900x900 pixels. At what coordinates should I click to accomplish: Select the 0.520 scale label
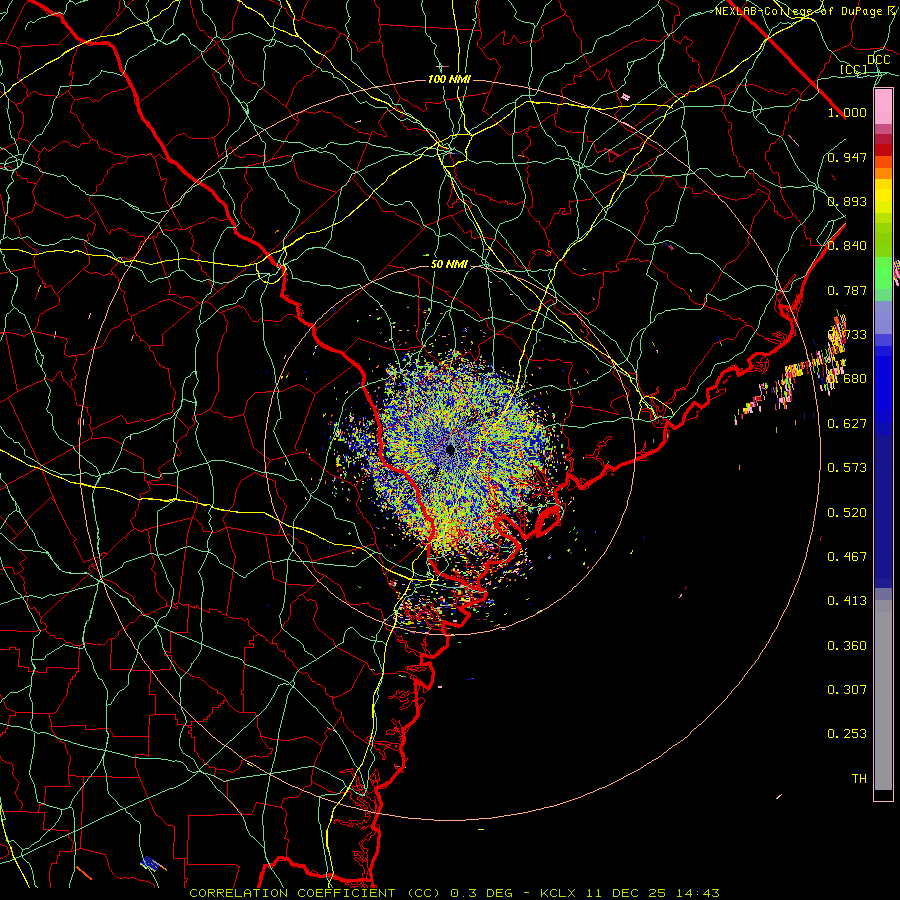pyautogui.click(x=847, y=513)
